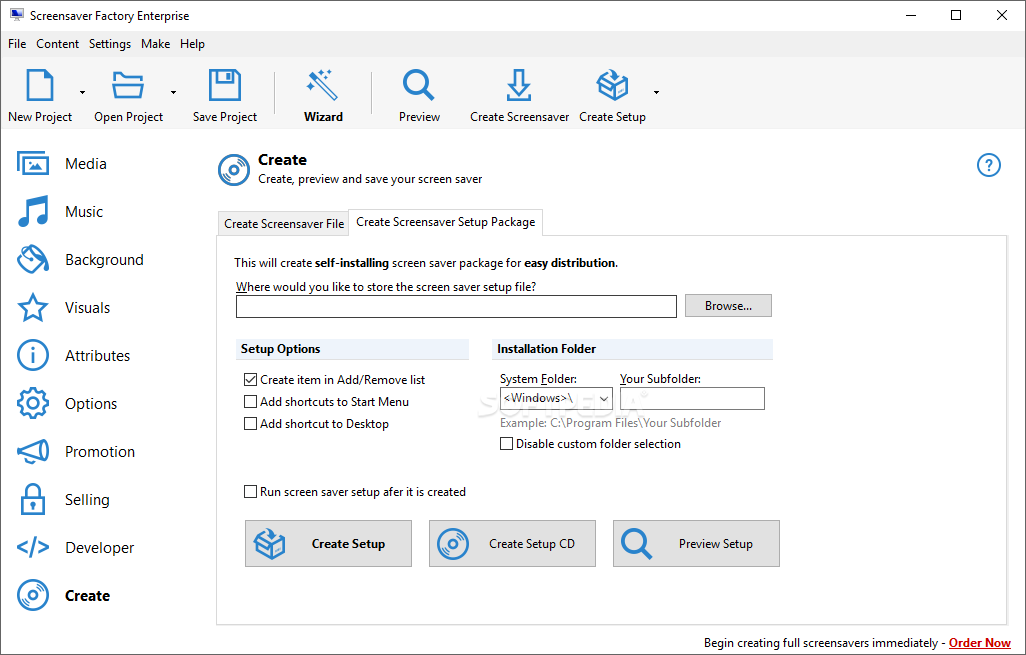Select the Create disc section in sidebar
Image resolution: width=1026 pixels, height=655 pixels.
63,595
